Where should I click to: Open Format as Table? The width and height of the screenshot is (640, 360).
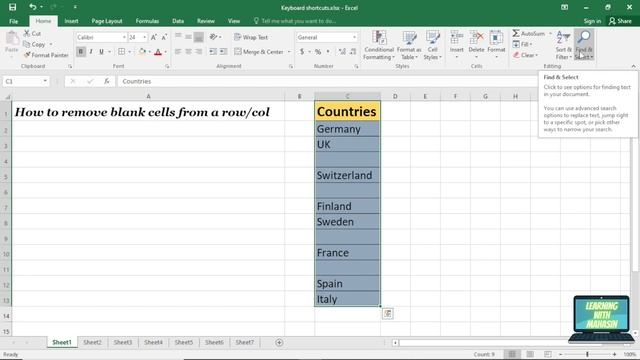click(409, 45)
